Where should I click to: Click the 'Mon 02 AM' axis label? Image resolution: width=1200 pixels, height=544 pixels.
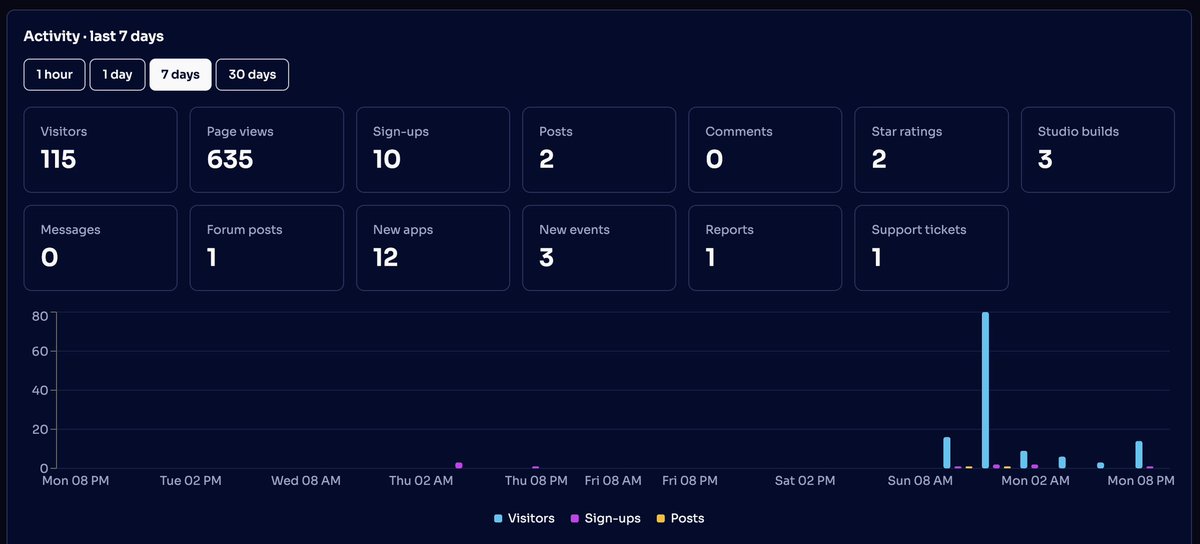pyautogui.click(x=1035, y=481)
